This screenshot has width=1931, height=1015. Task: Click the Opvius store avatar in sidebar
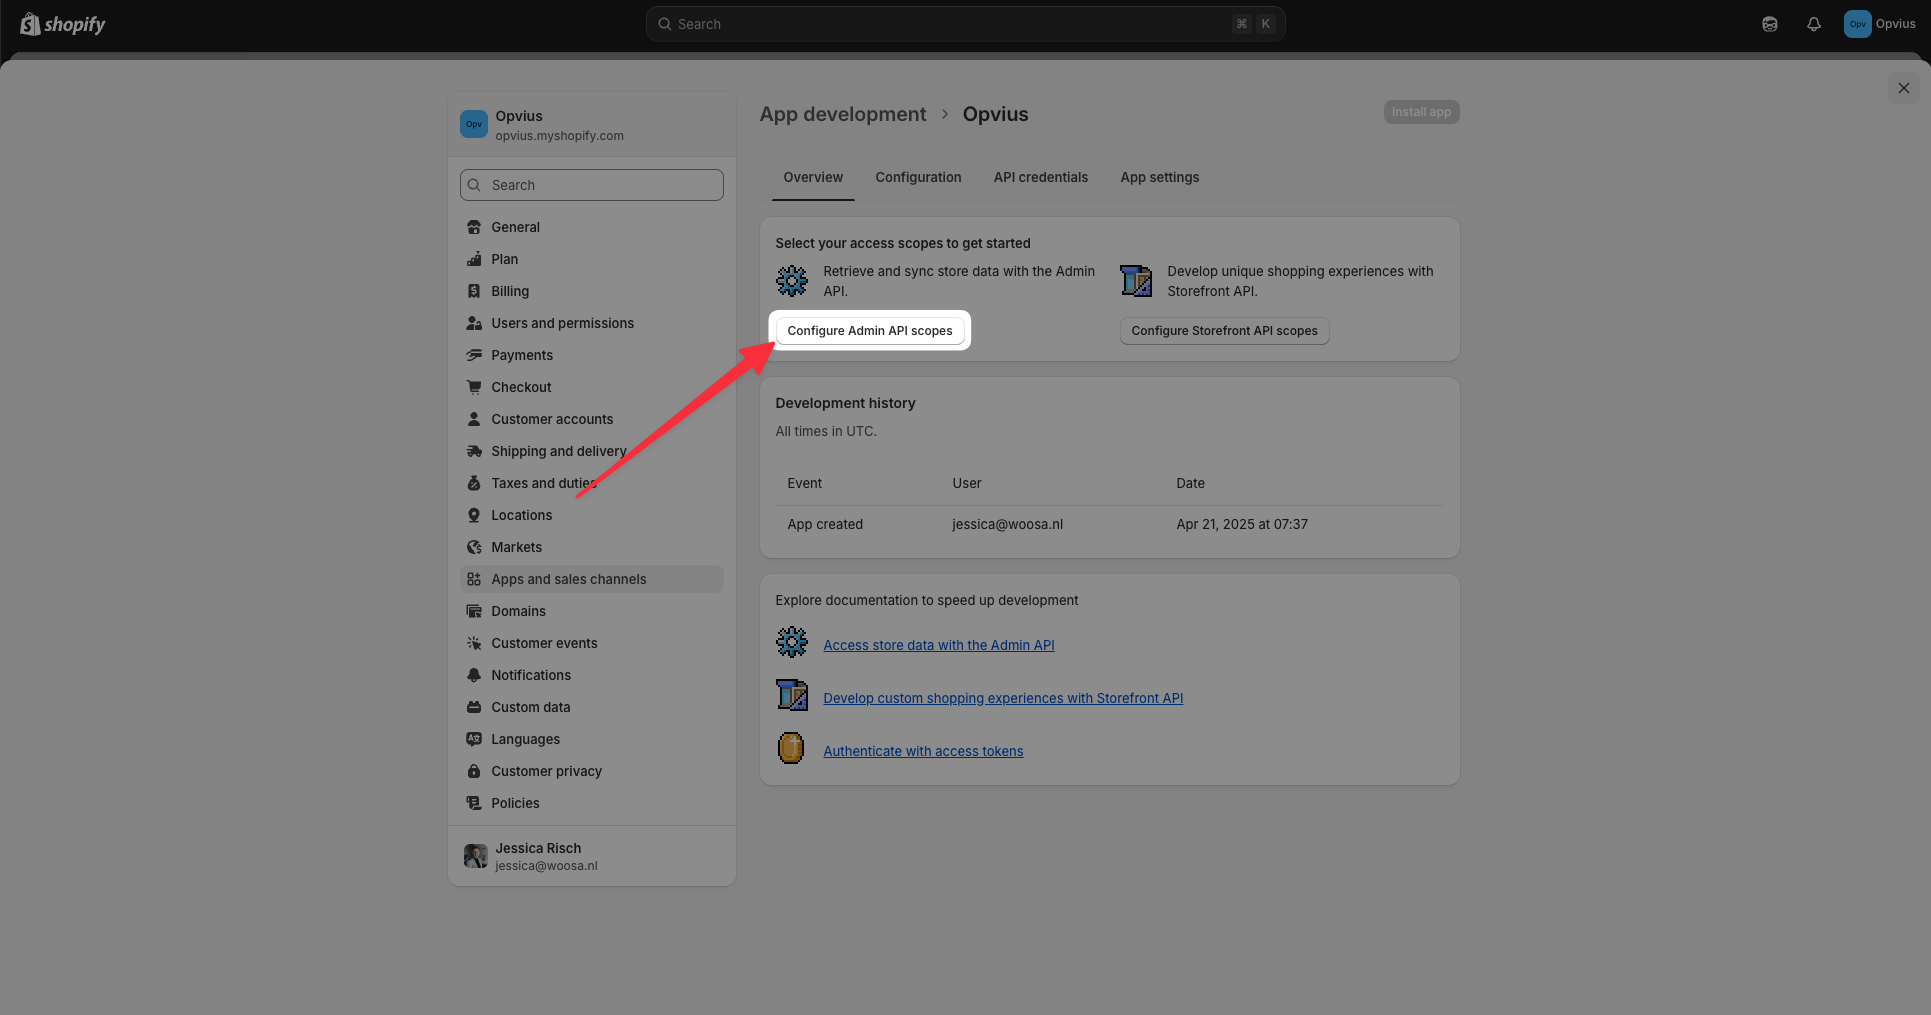(x=474, y=124)
